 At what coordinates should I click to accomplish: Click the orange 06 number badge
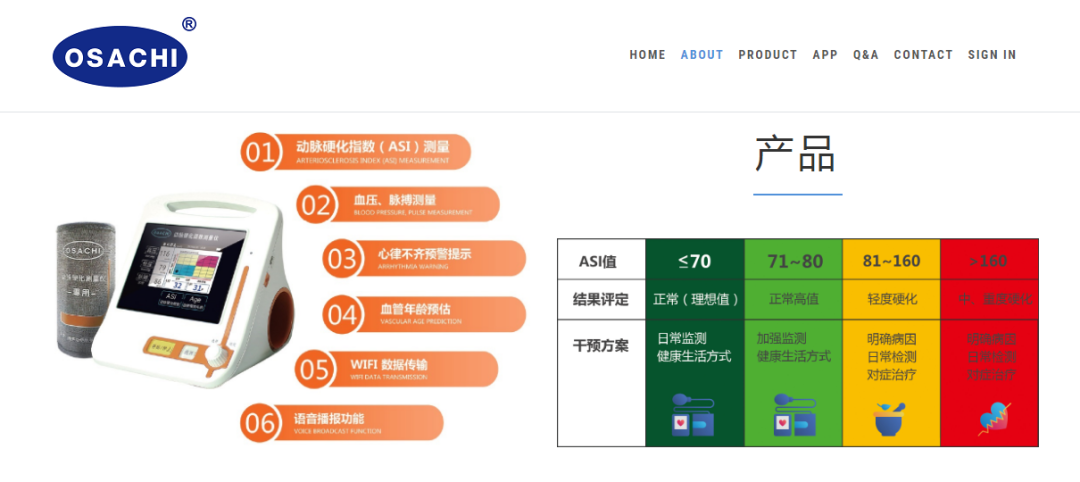click(x=259, y=423)
